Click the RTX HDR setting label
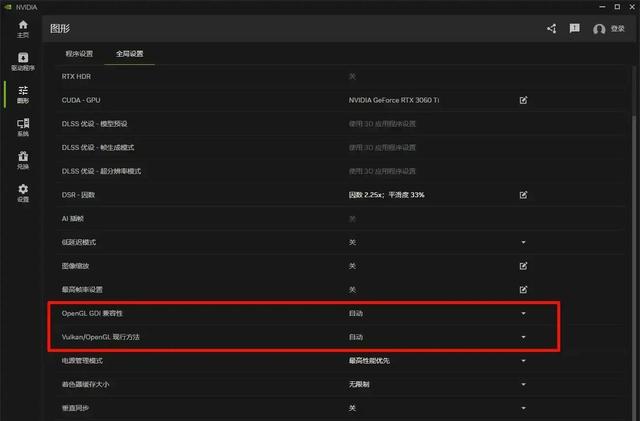This screenshot has width=640, height=421. click(76, 76)
